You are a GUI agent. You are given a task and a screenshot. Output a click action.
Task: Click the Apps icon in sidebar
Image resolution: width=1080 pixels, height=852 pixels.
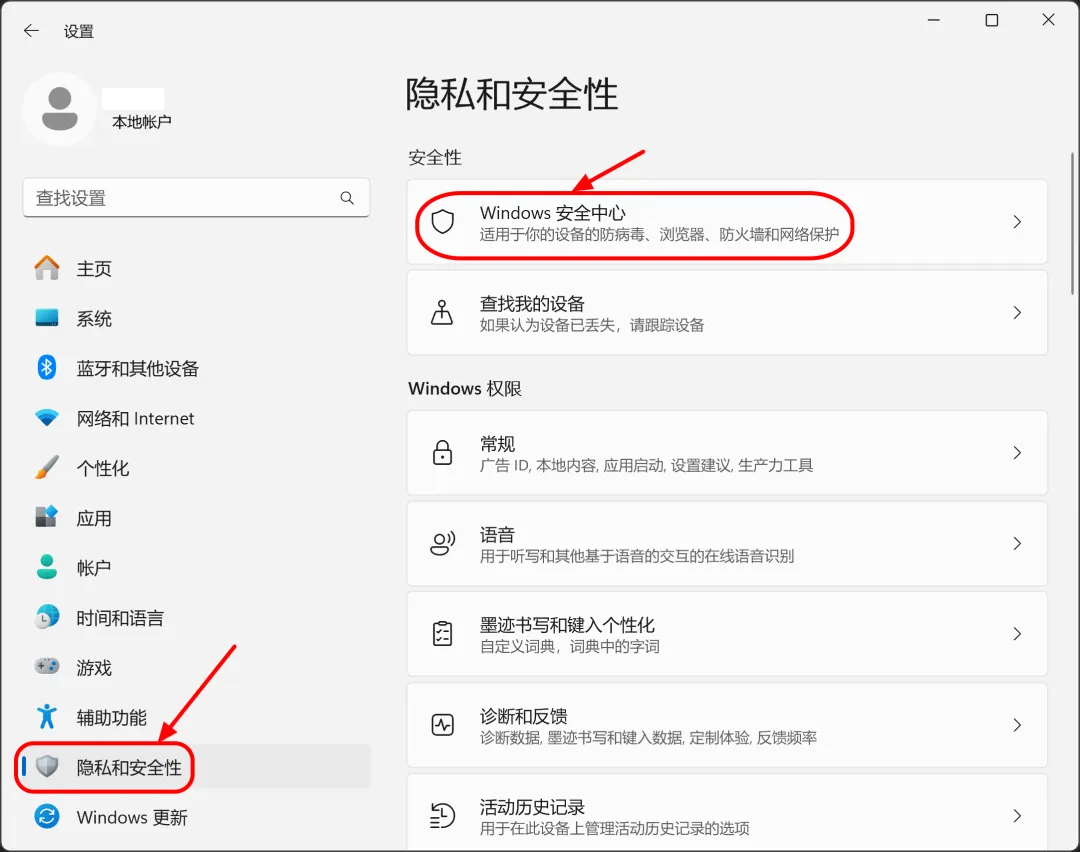pyautogui.click(x=47, y=517)
